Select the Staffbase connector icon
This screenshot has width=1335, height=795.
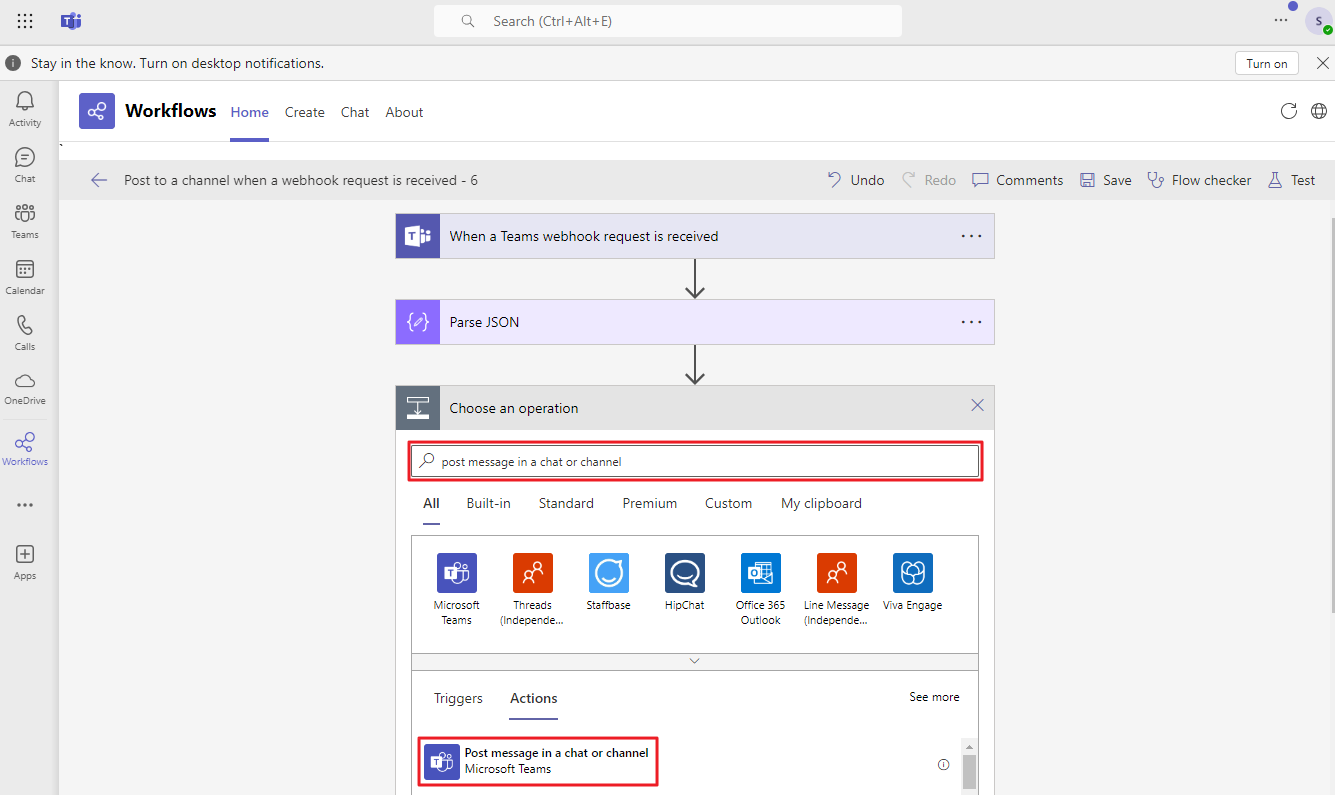click(x=608, y=573)
